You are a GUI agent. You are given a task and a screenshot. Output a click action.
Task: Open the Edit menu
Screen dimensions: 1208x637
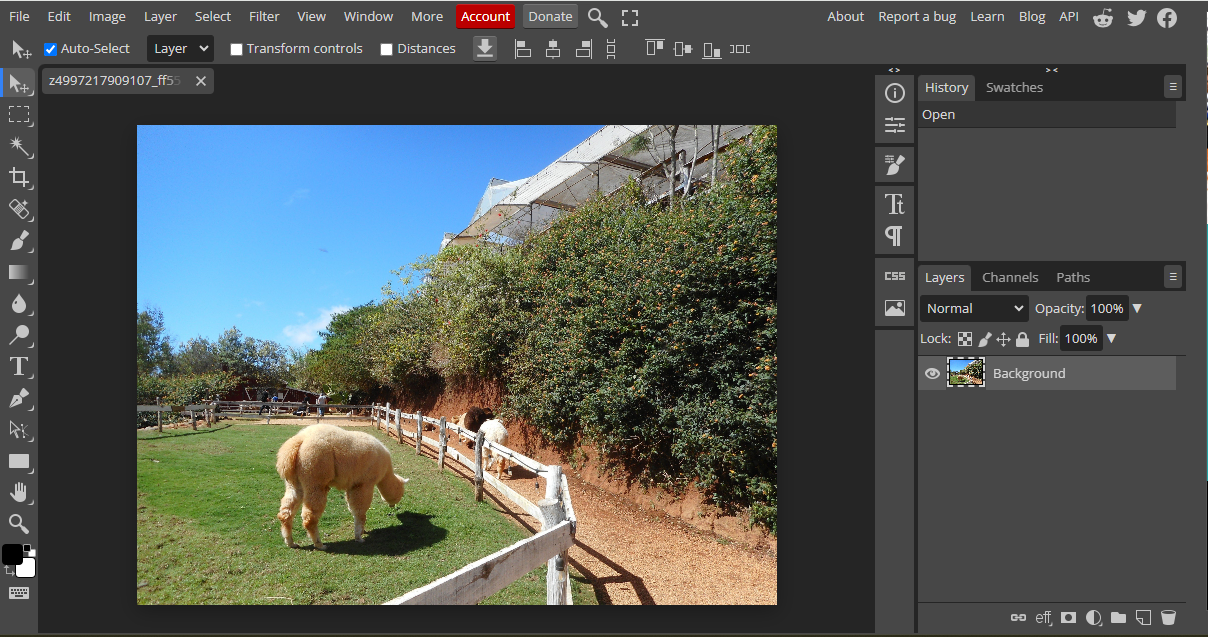pyautogui.click(x=59, y=16)
